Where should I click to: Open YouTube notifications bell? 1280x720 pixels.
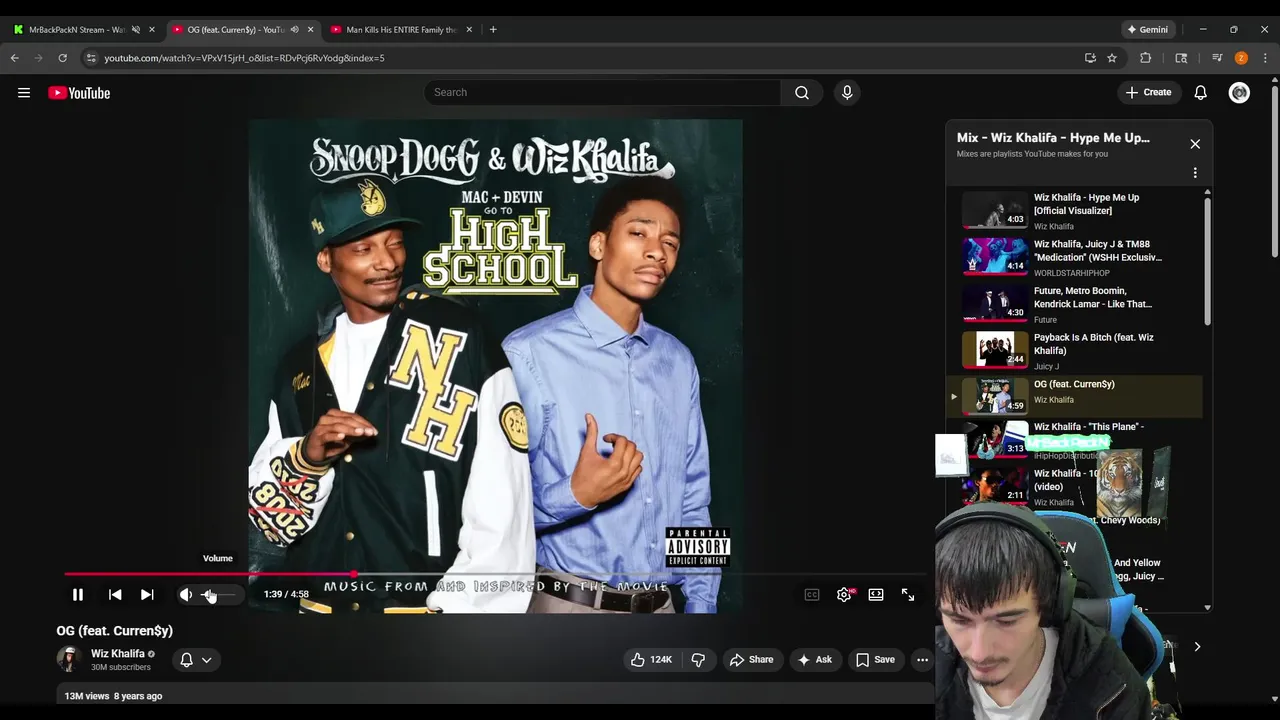pyautogui.click(x=1201, y=92)
